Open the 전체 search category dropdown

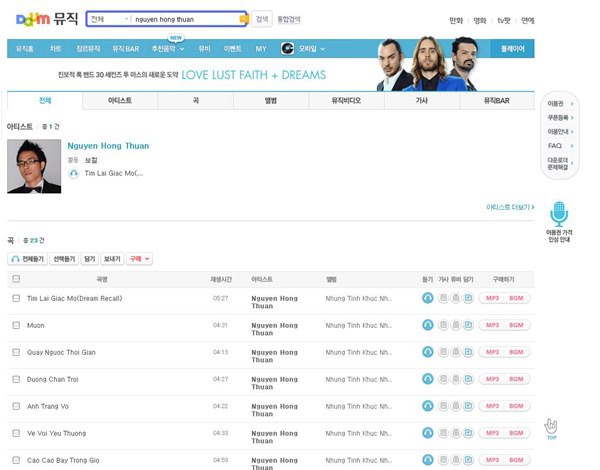click(109, 19)
